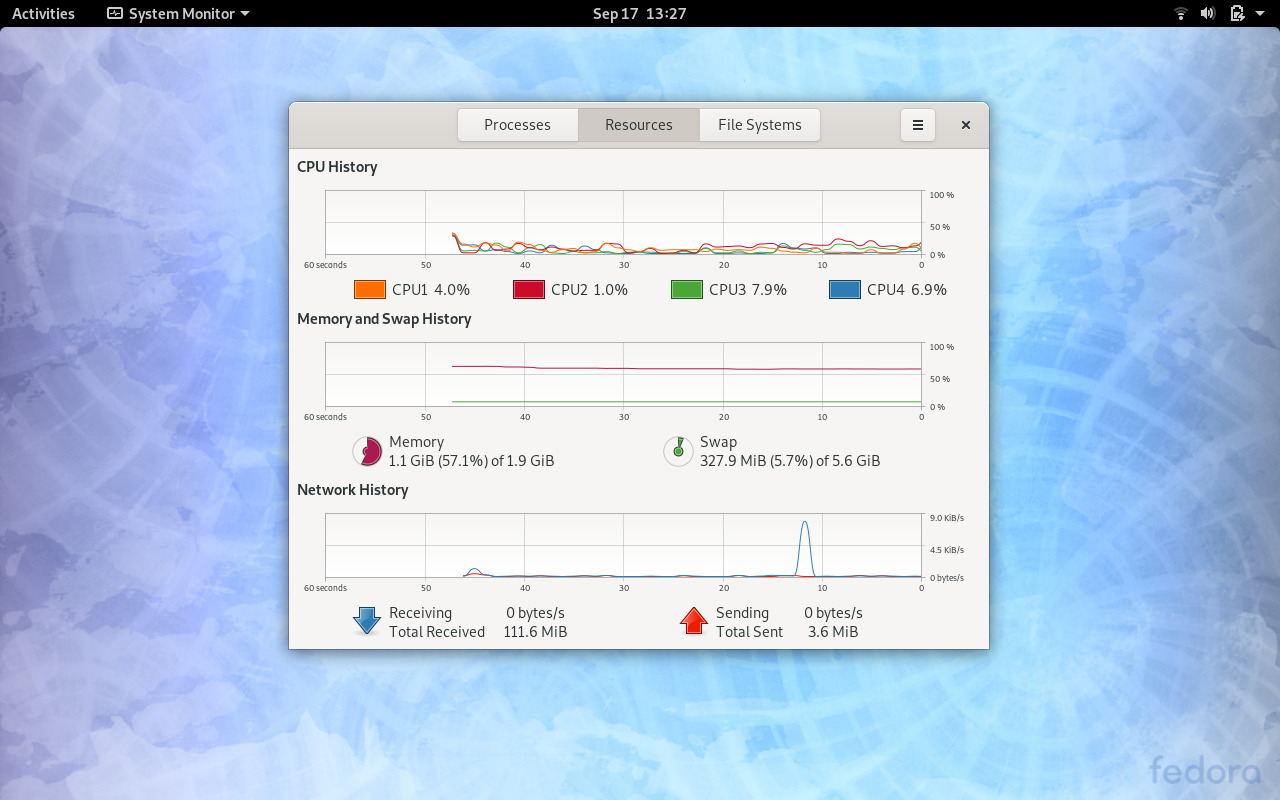Expand the system status menu arrow
The height and width of the screenshot is (800, 1280).
[1262, 14]
